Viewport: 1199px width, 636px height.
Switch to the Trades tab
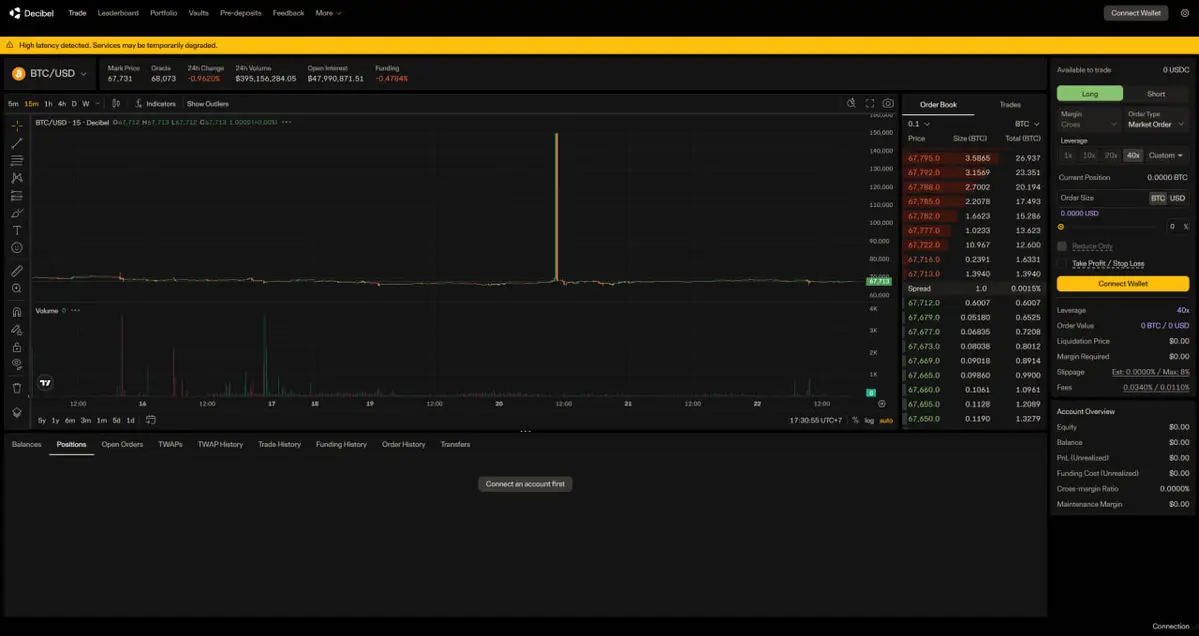pos(1010,104)
